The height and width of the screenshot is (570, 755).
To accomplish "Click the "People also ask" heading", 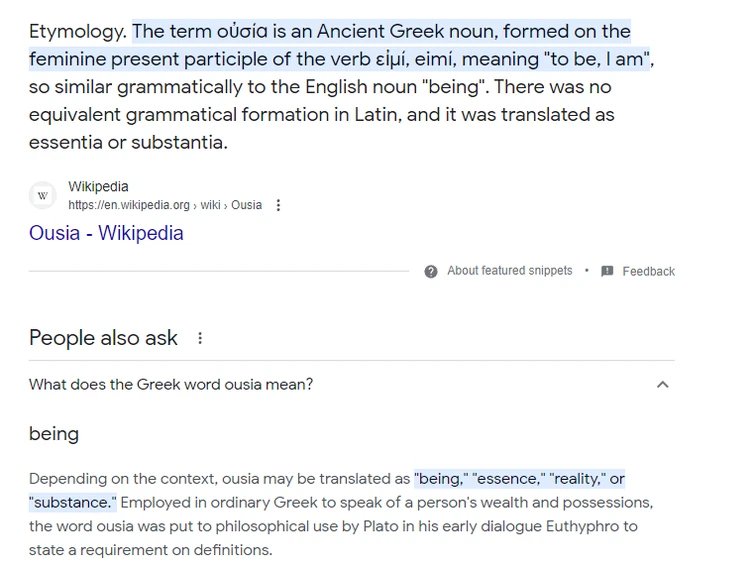I will tap(103, 338).
